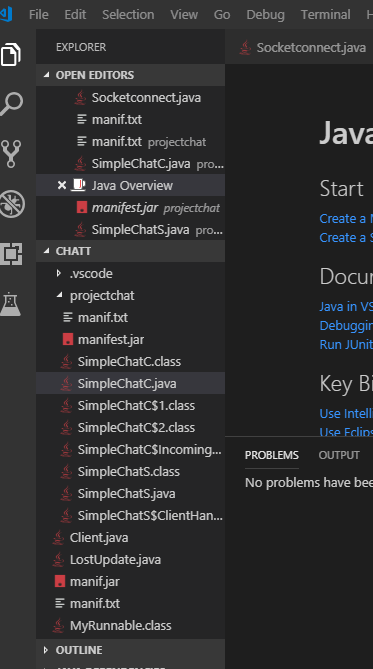Screen dimensions: 373x669
Task: Switch to the Problems panel tab
Action: pos(272,455)
